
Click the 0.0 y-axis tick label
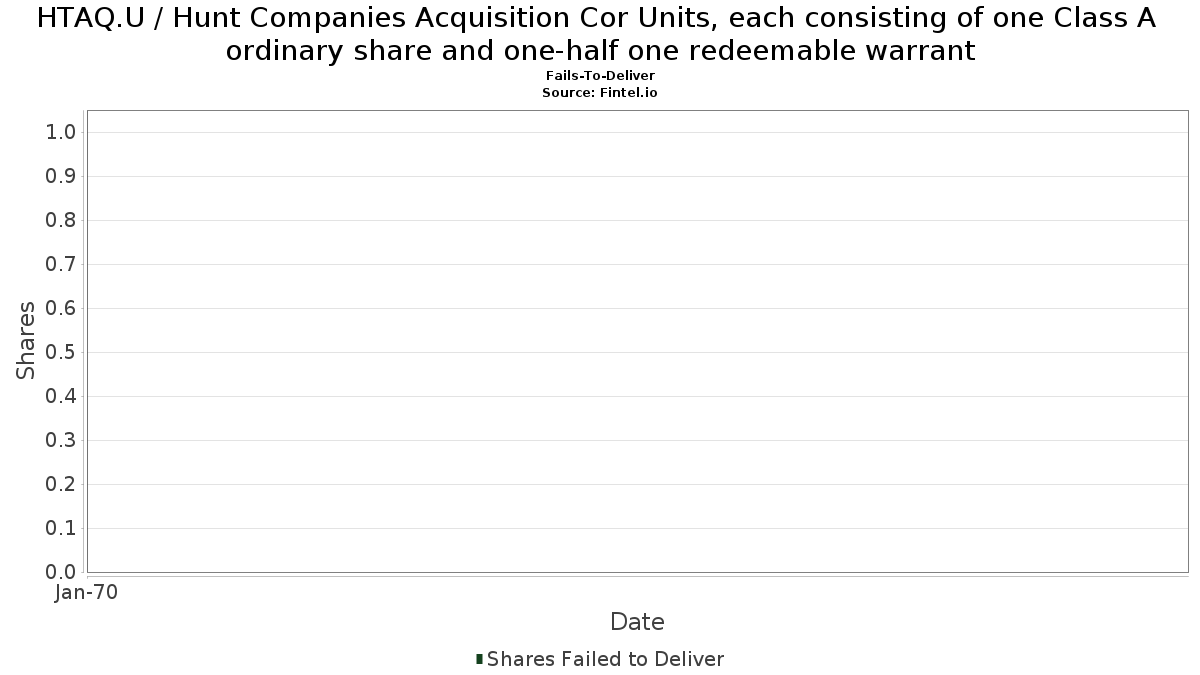click(x=62, y=572)
